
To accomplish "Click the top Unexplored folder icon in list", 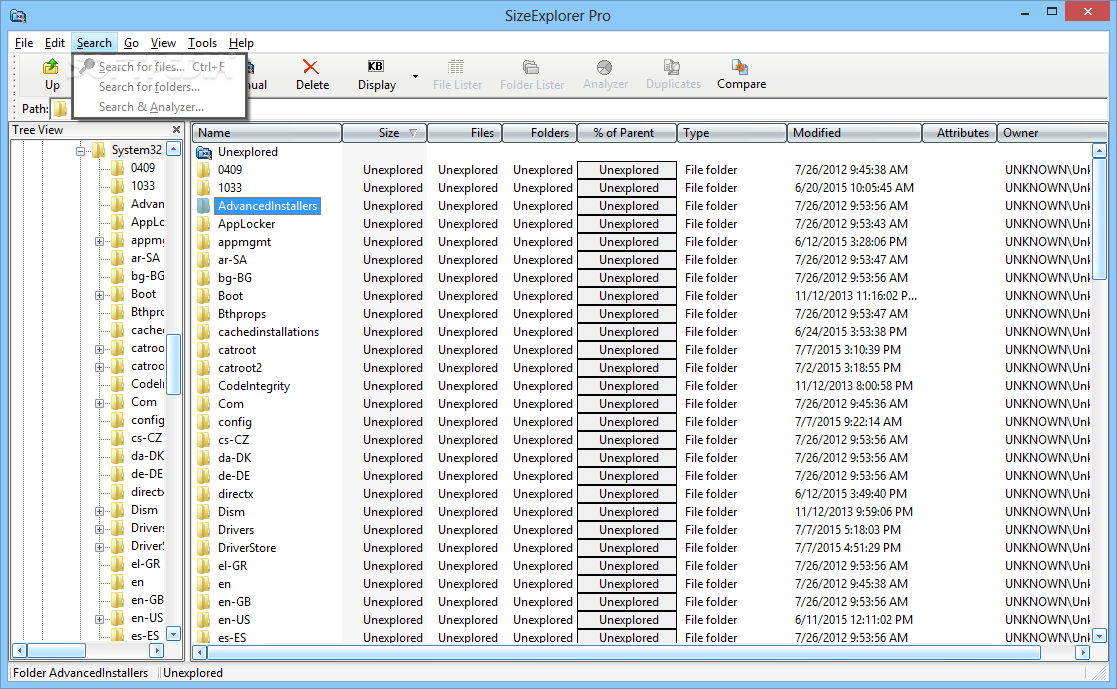I will point(204,152).
